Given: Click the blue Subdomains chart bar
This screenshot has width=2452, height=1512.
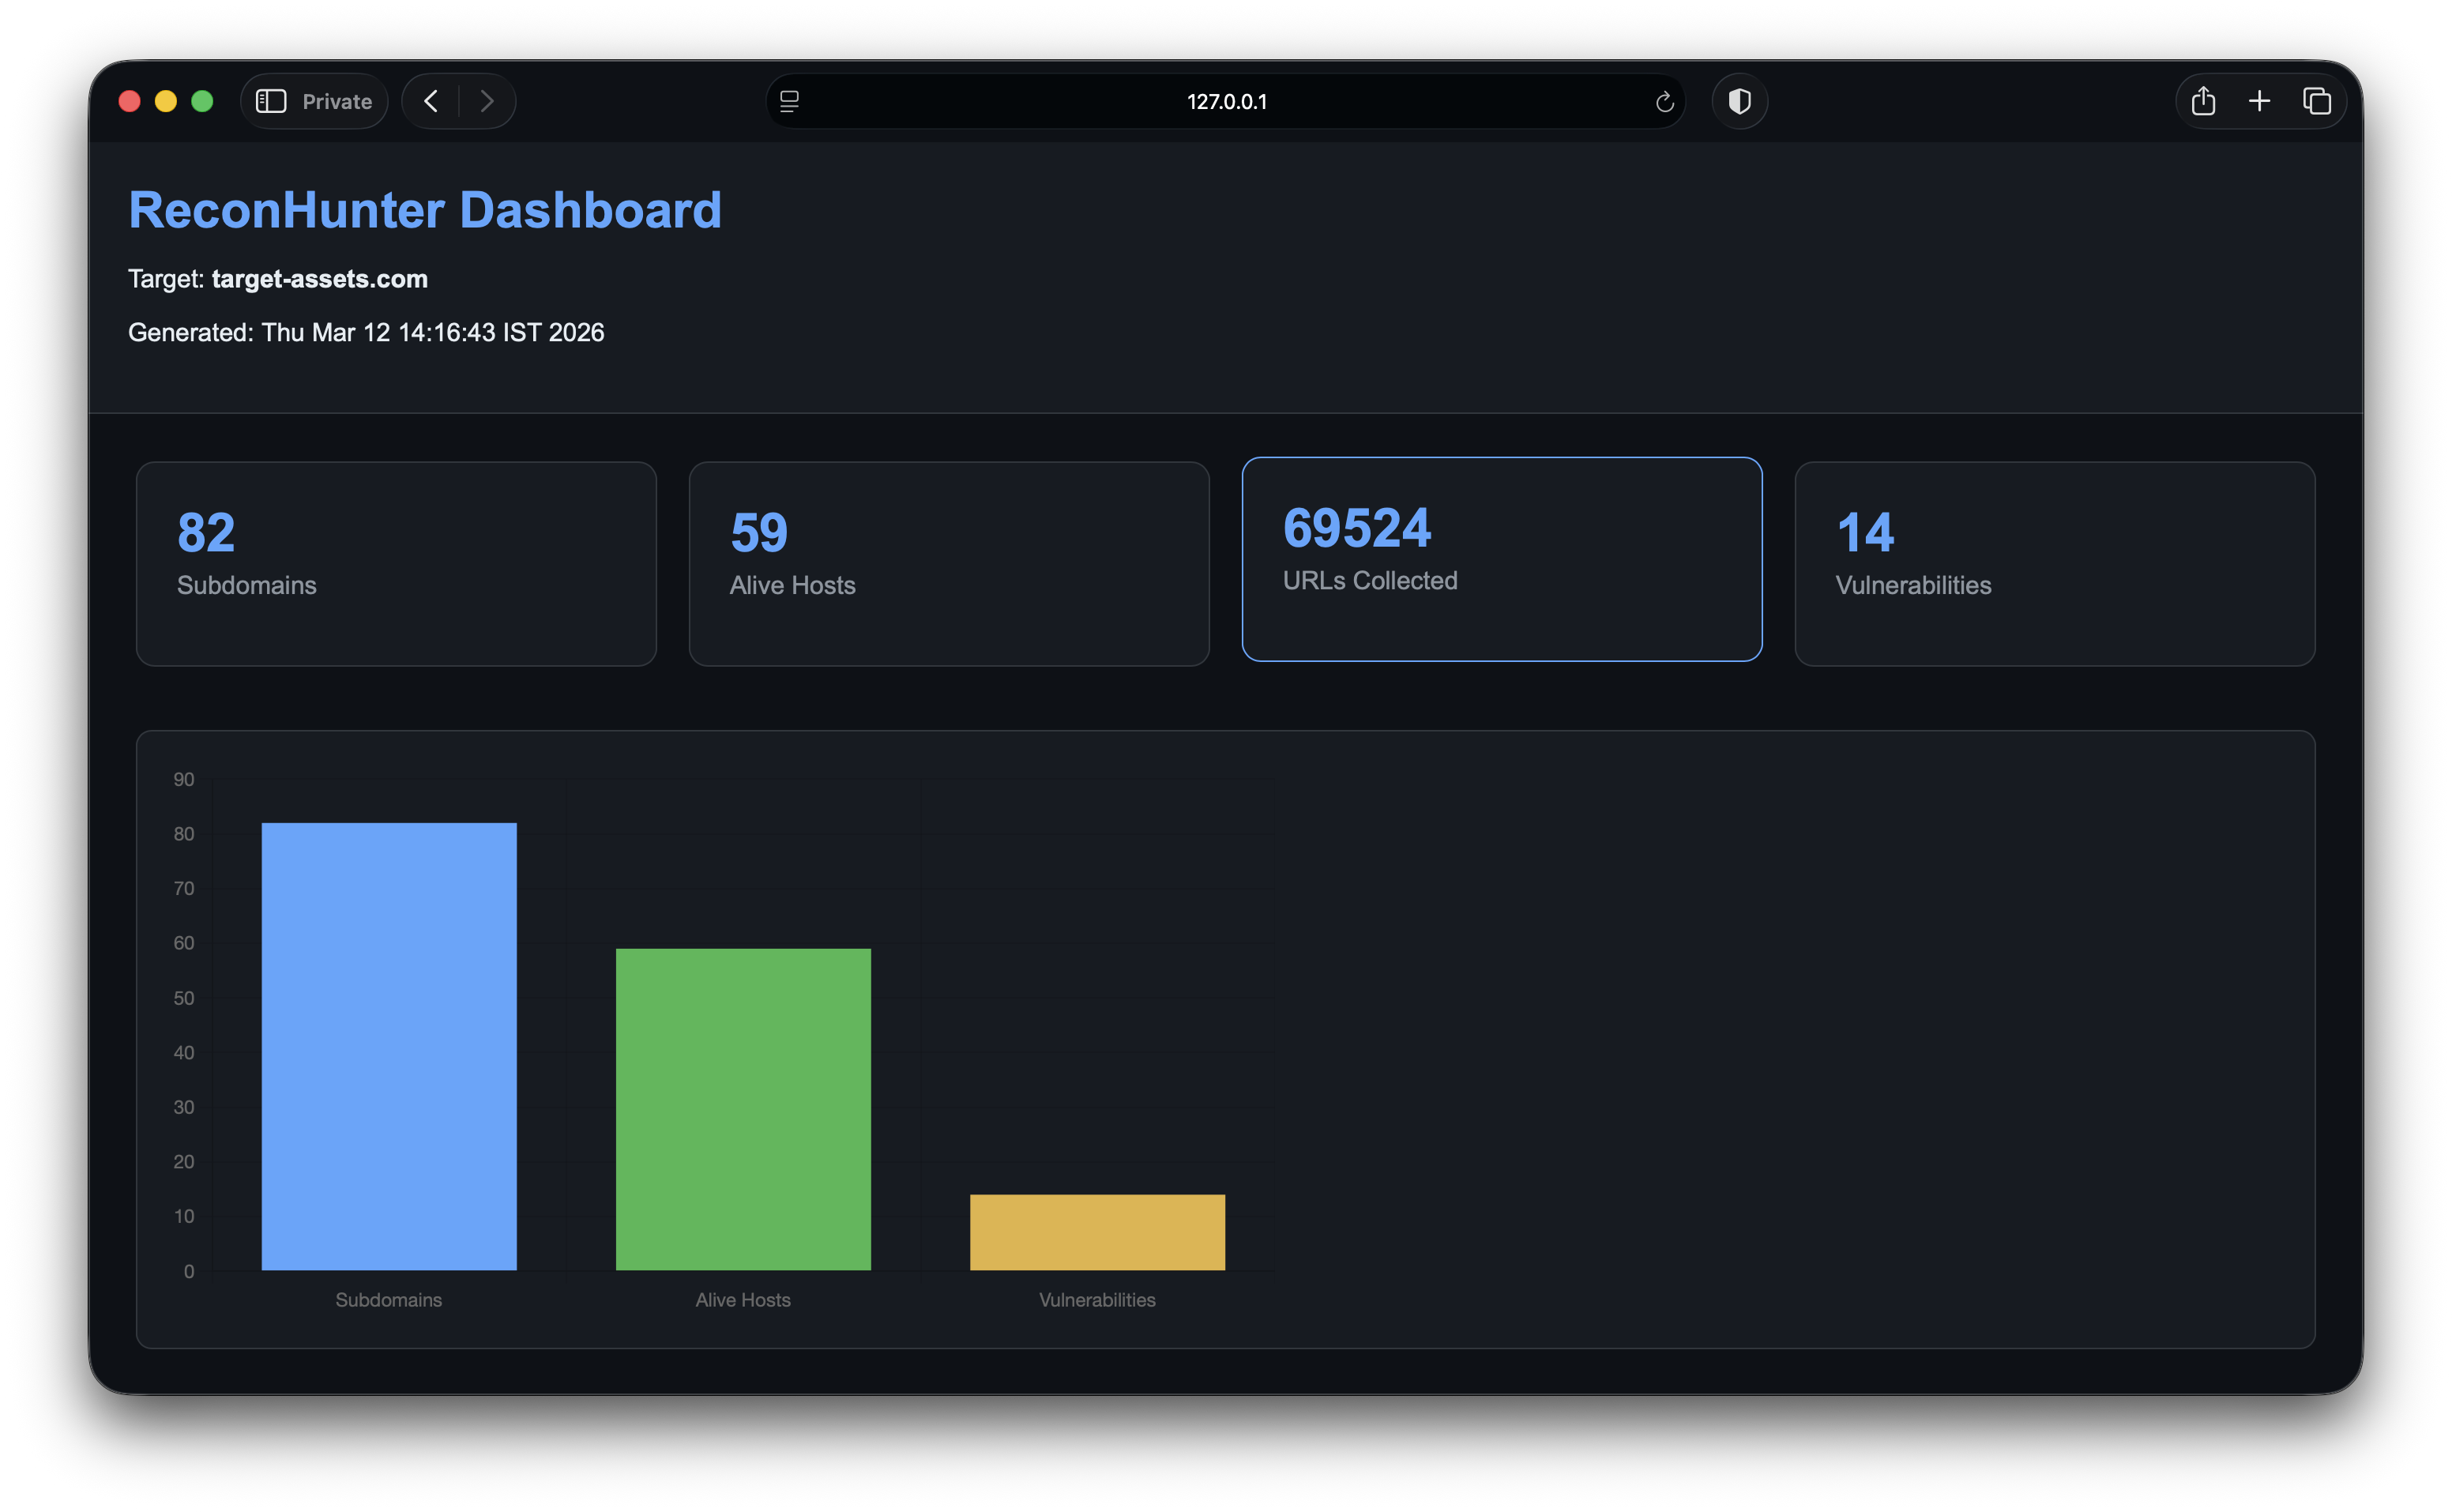Looking at the screenshot, I should pyautogui.click(x=389, y=1045).
